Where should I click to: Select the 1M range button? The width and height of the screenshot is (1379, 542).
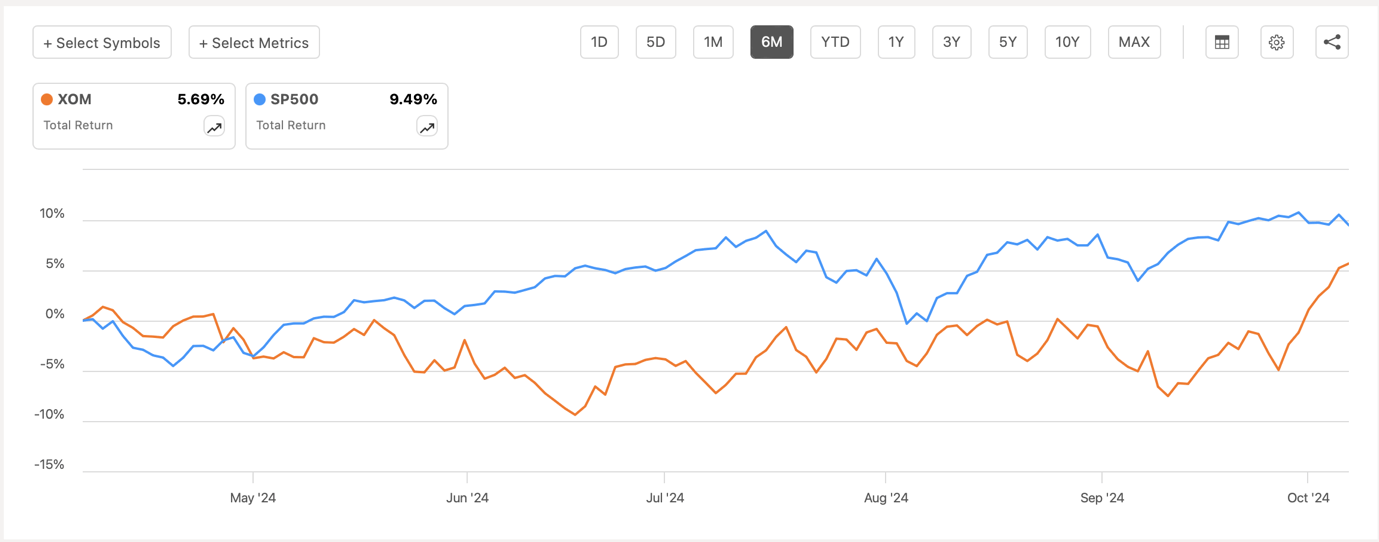click(x=713, y=42)
